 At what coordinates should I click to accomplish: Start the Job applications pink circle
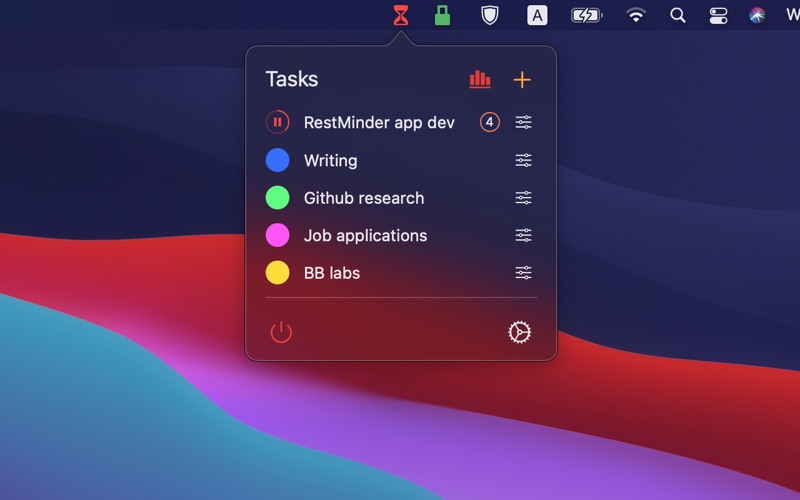[x=278, y=235]
